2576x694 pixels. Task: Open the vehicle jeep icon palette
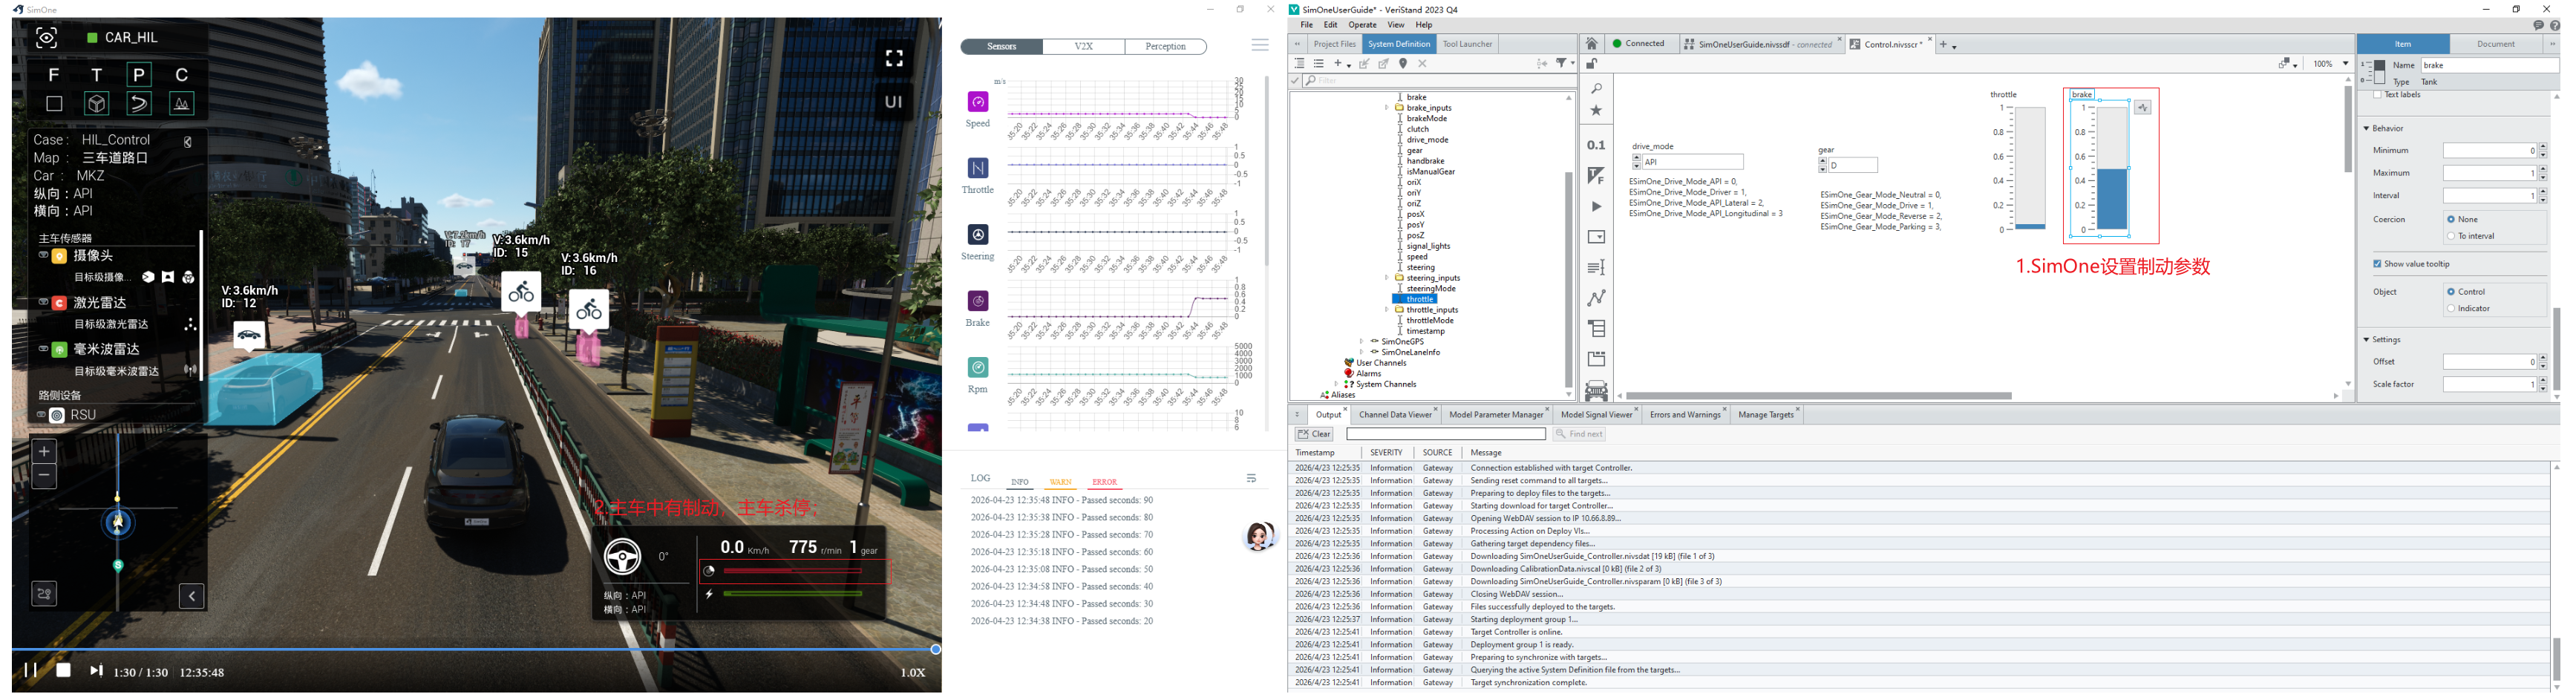[1596, 390]
